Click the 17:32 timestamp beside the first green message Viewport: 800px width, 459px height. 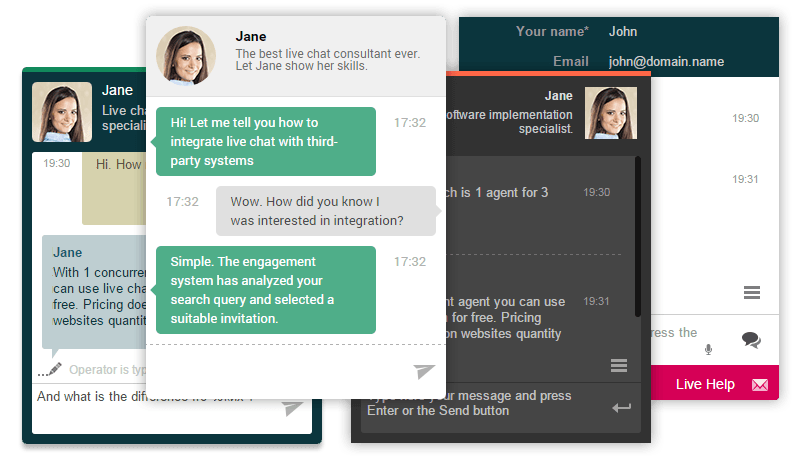point(409,123)
